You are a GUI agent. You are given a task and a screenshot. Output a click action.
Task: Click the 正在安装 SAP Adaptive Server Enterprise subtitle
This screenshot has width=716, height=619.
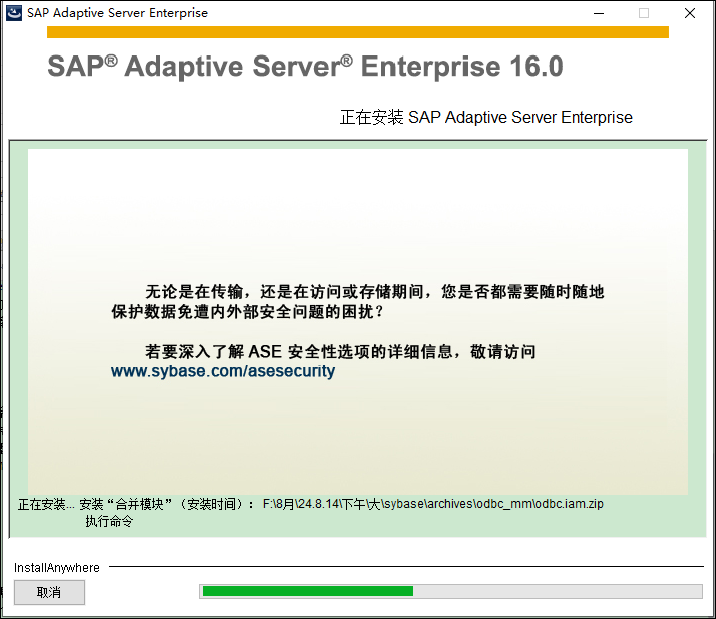click(486, 118)
